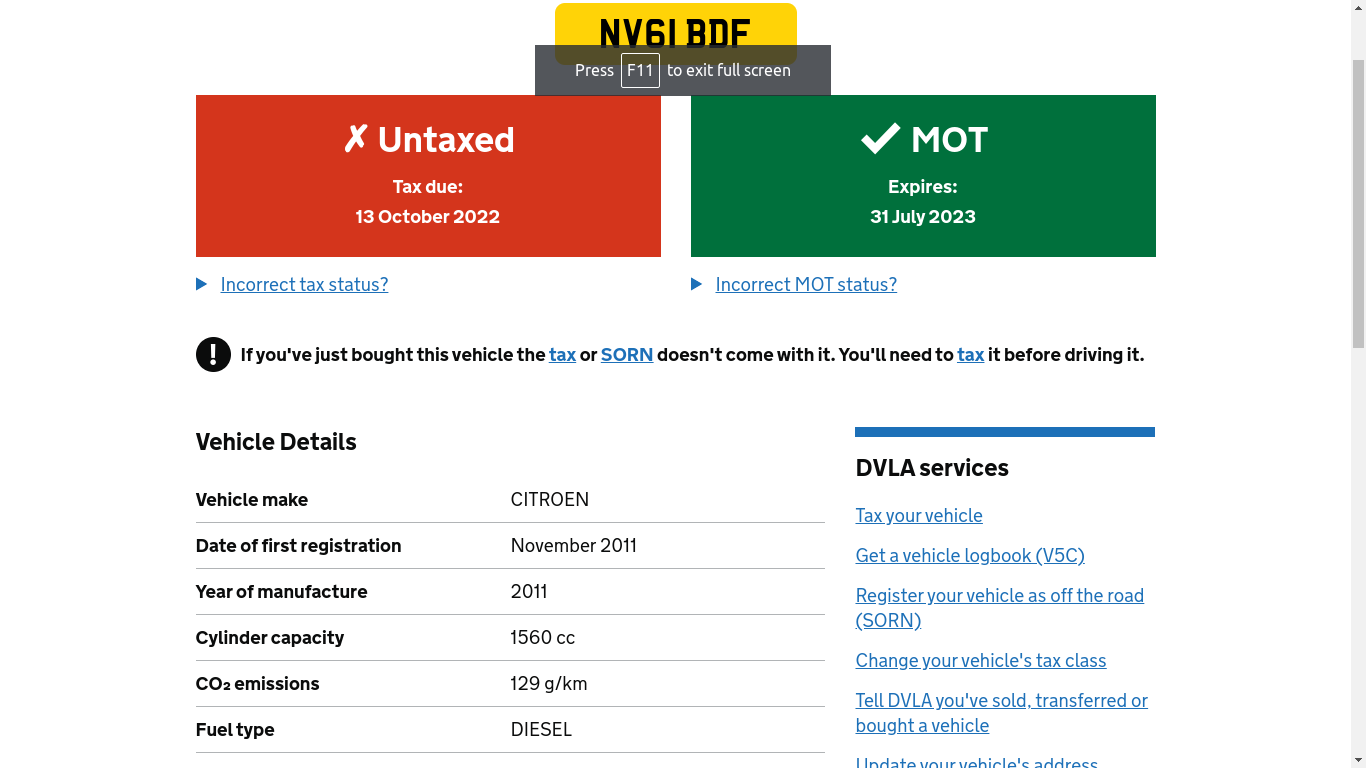
Task: Follow the first 'tax' link in the warning
Action: (562, 354)
